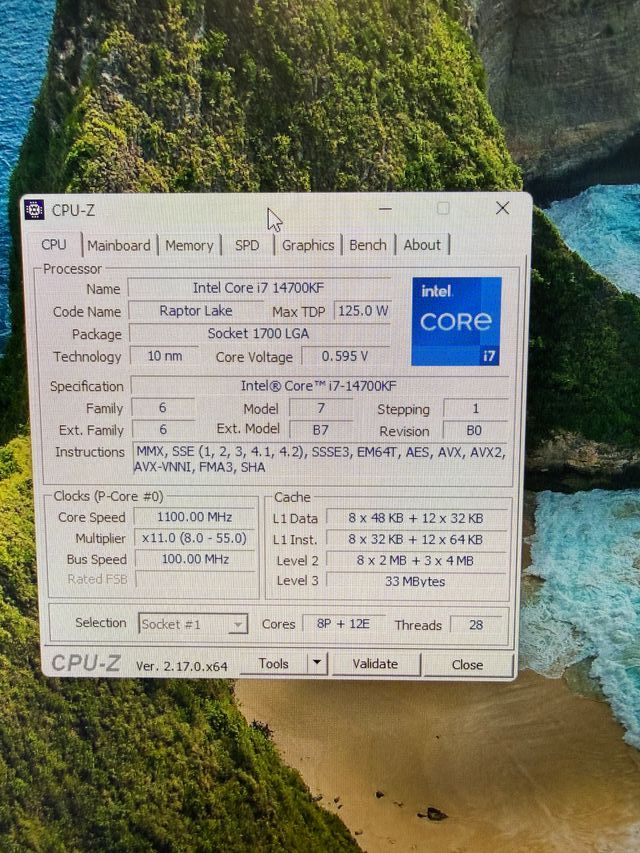This screenshot has width=640, height=853.
Task: Select the Family value 6
Action: [x=163, y=408]
